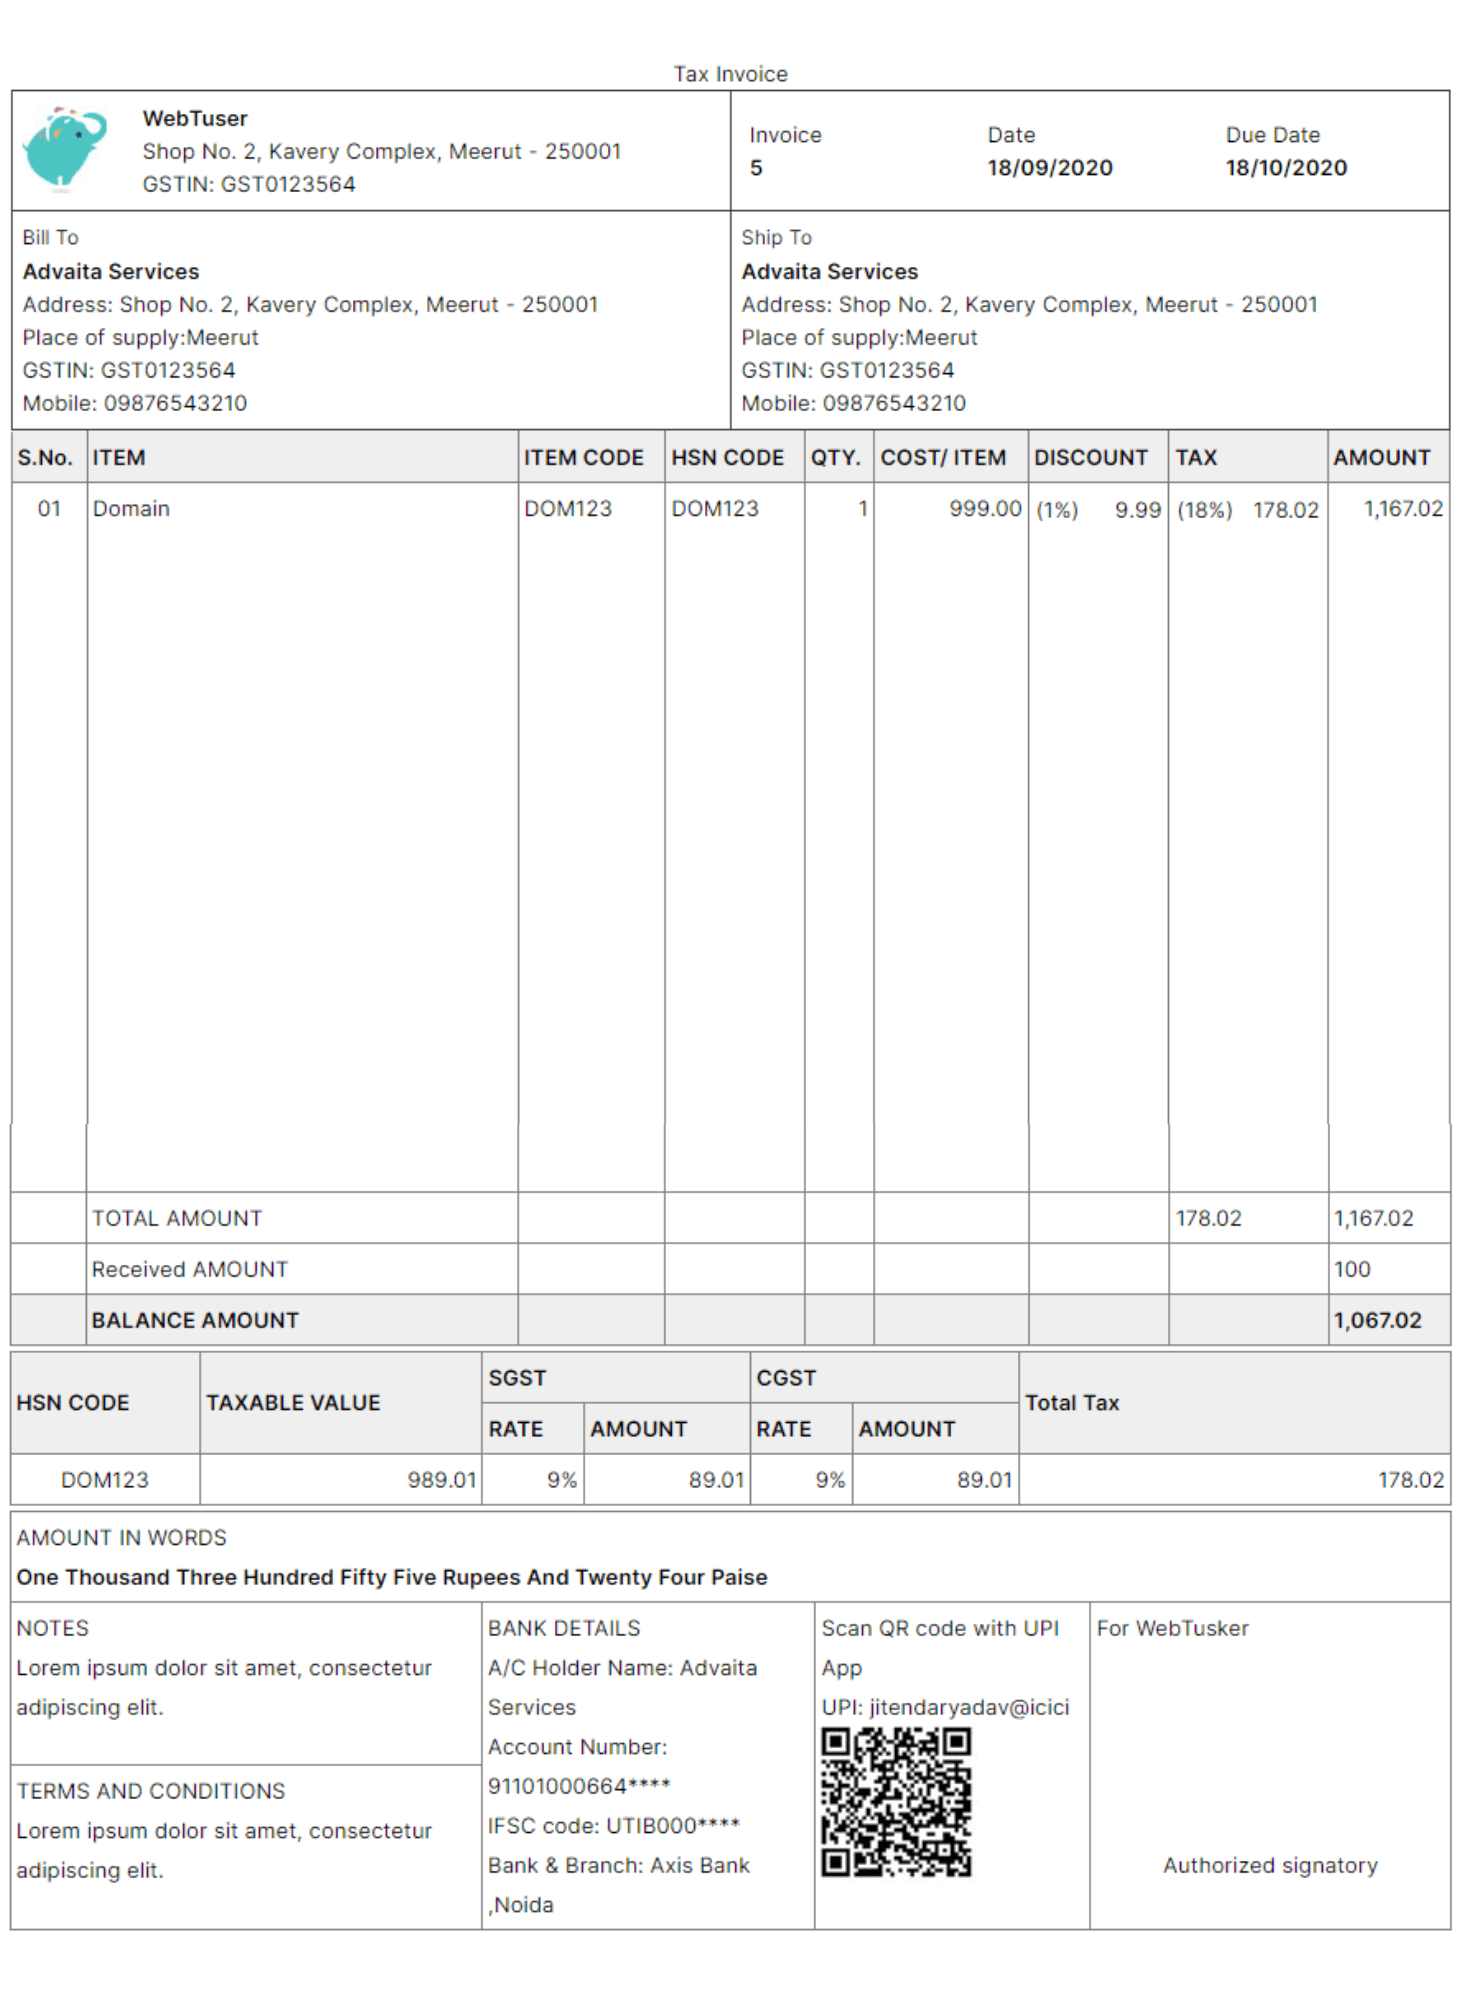Viewport: 1475px width, 2000px height.
Task: Click the 'WebTuser' company name
Action: [195, 118]
